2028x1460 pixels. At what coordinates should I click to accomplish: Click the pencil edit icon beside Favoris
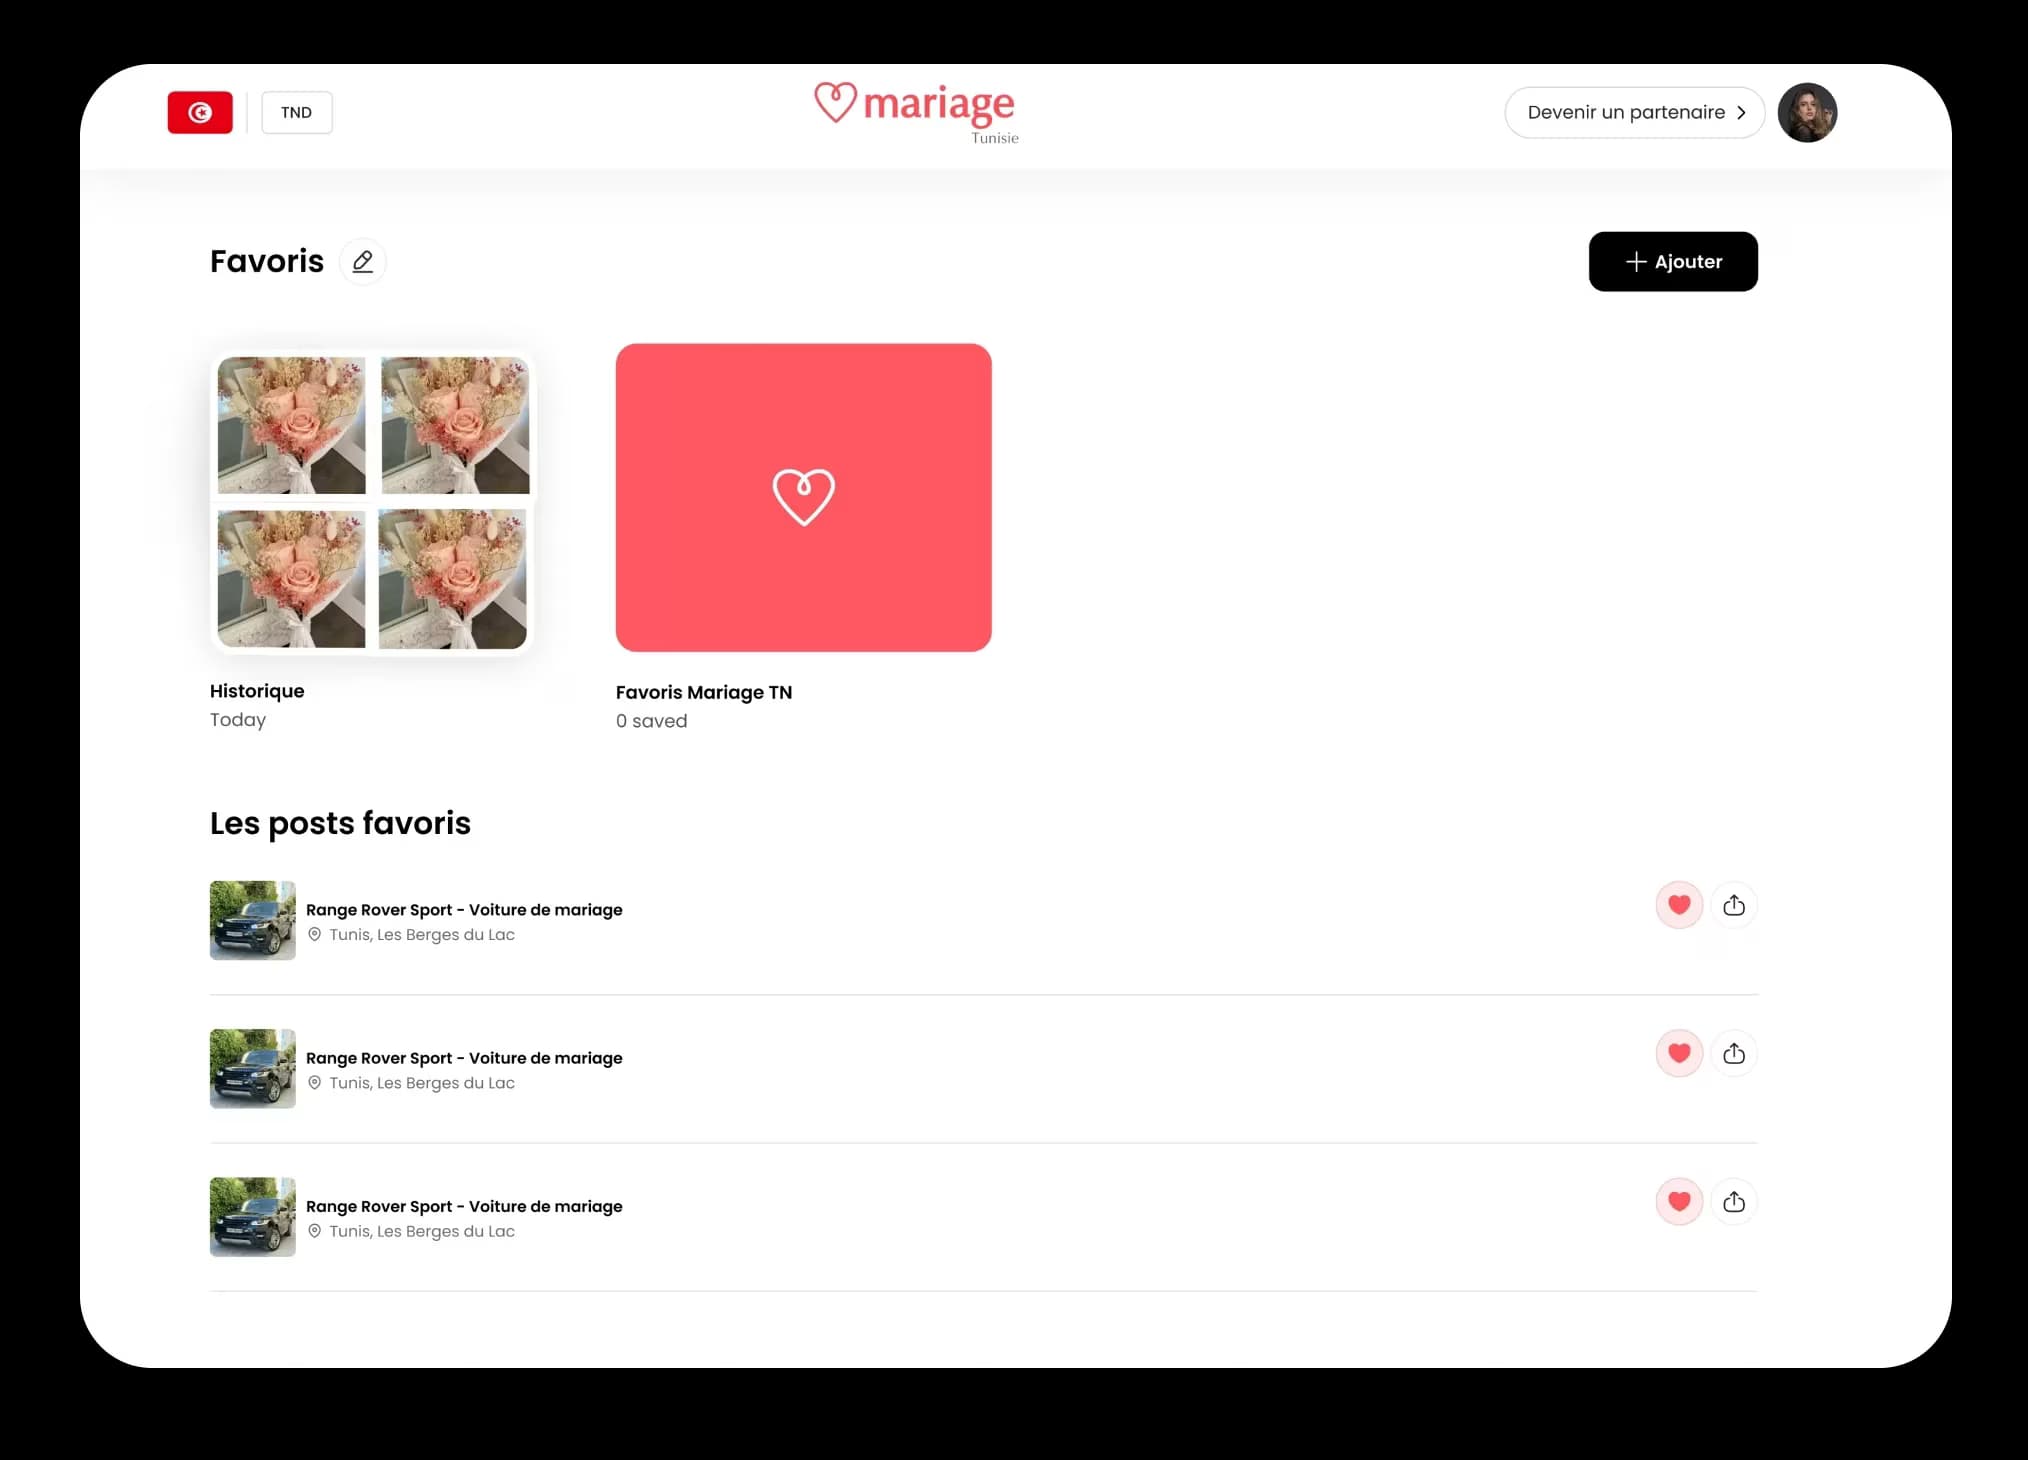pyautogui.click(x=362, y=262)
